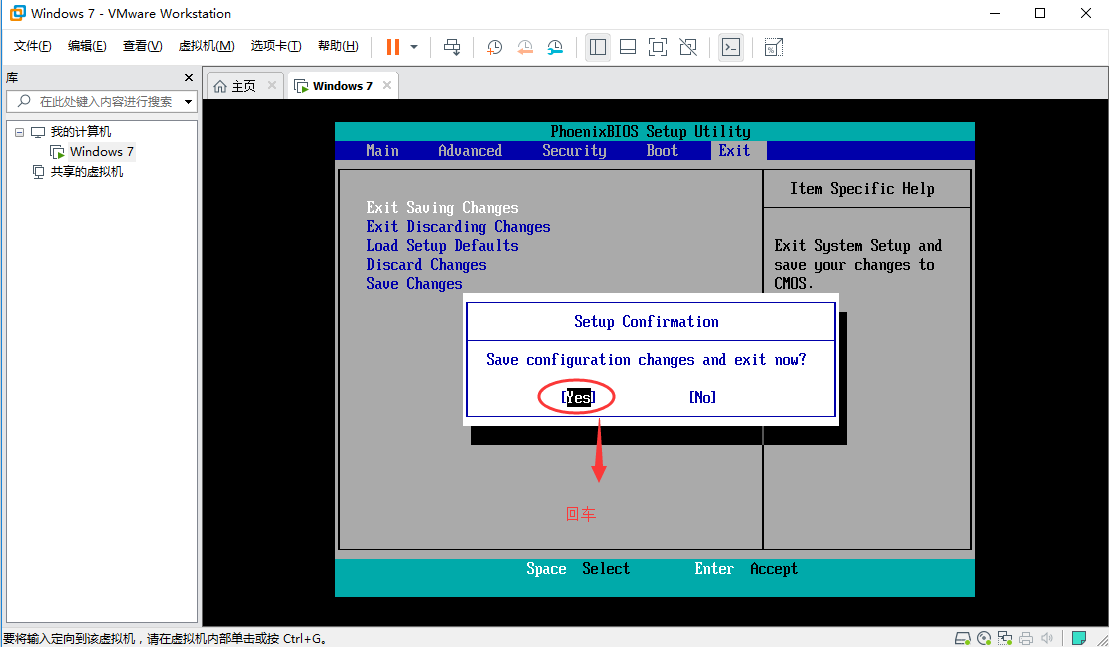Click Exit Discarding Changes option

[458, 227]
